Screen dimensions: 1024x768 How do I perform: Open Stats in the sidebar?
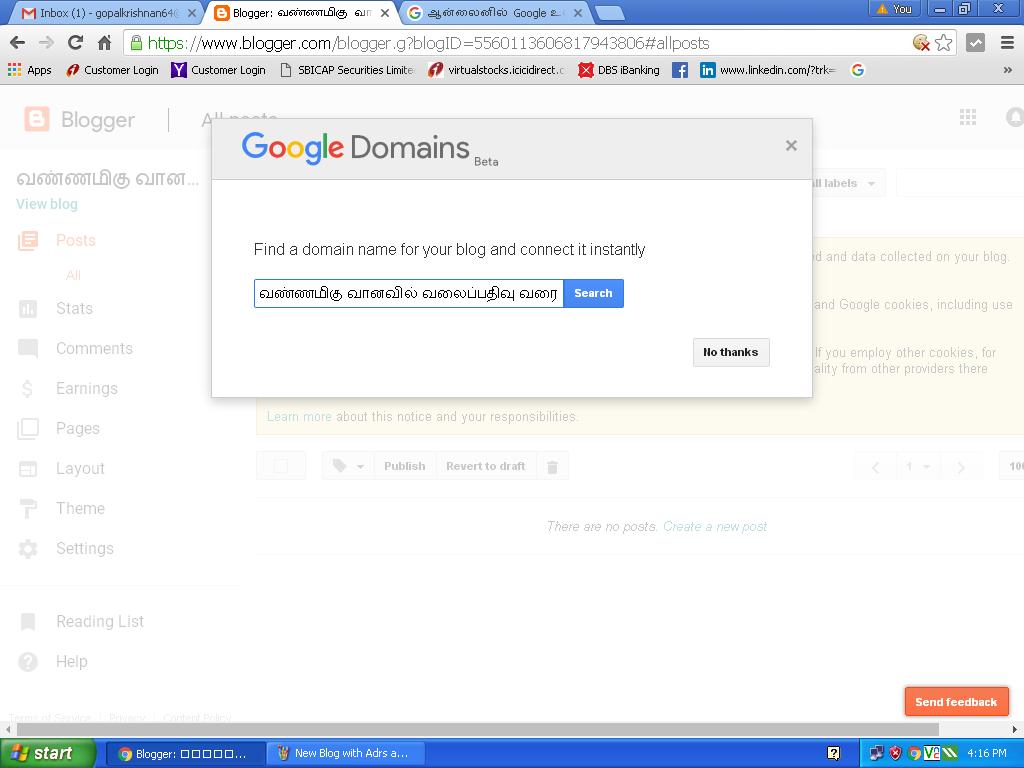click(x=74, y=308)
